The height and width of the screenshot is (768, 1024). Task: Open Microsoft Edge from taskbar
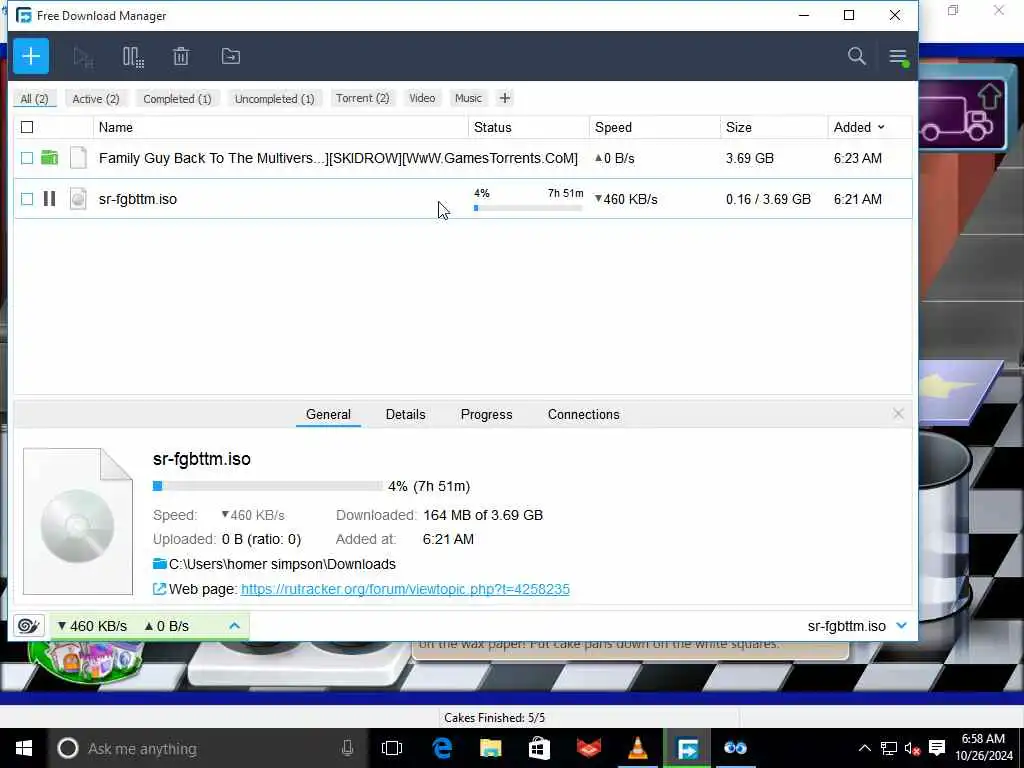(x=442, y=748)
